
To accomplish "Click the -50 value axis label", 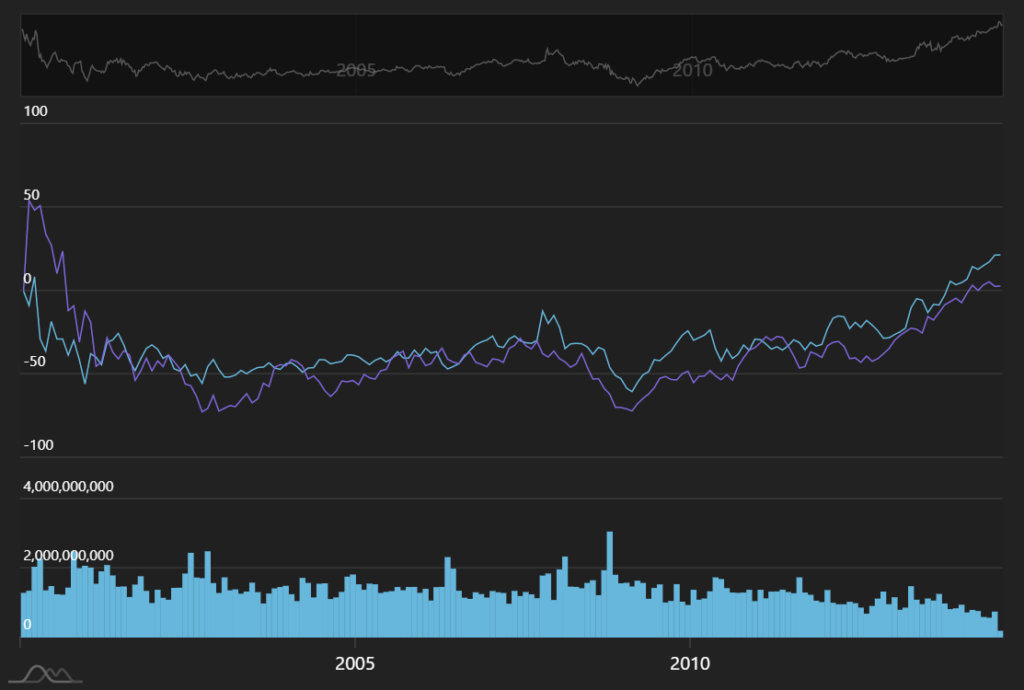I will click(x=34, y=362).
